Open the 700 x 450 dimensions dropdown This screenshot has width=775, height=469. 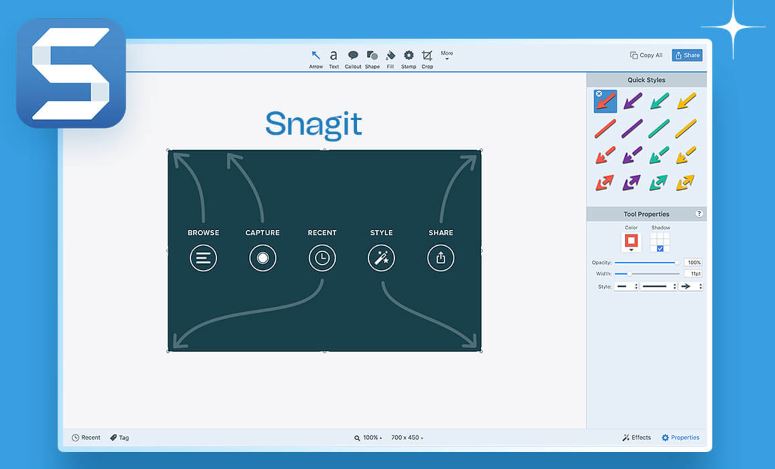[407, 437]
